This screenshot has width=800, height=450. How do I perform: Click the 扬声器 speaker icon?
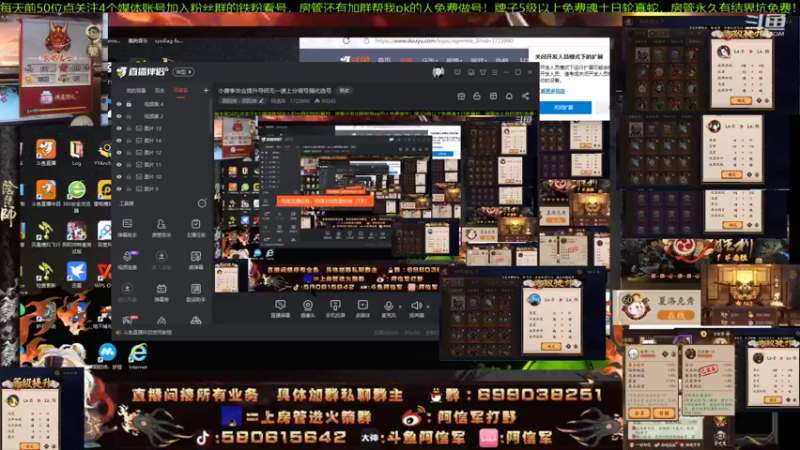click(416, 306)
